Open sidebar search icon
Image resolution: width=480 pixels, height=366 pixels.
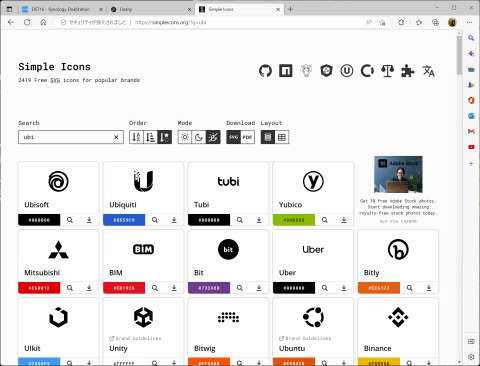[471, 38]
